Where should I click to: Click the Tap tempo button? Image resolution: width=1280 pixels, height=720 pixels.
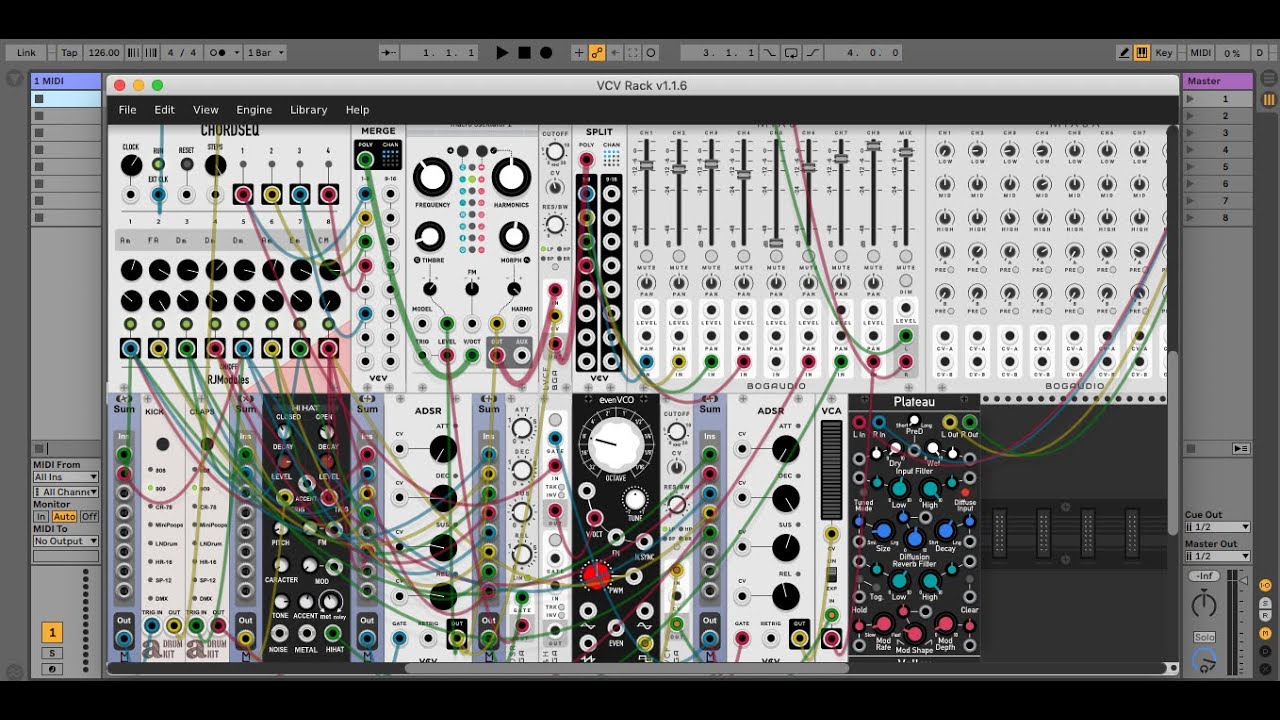[x=69, y=53]
